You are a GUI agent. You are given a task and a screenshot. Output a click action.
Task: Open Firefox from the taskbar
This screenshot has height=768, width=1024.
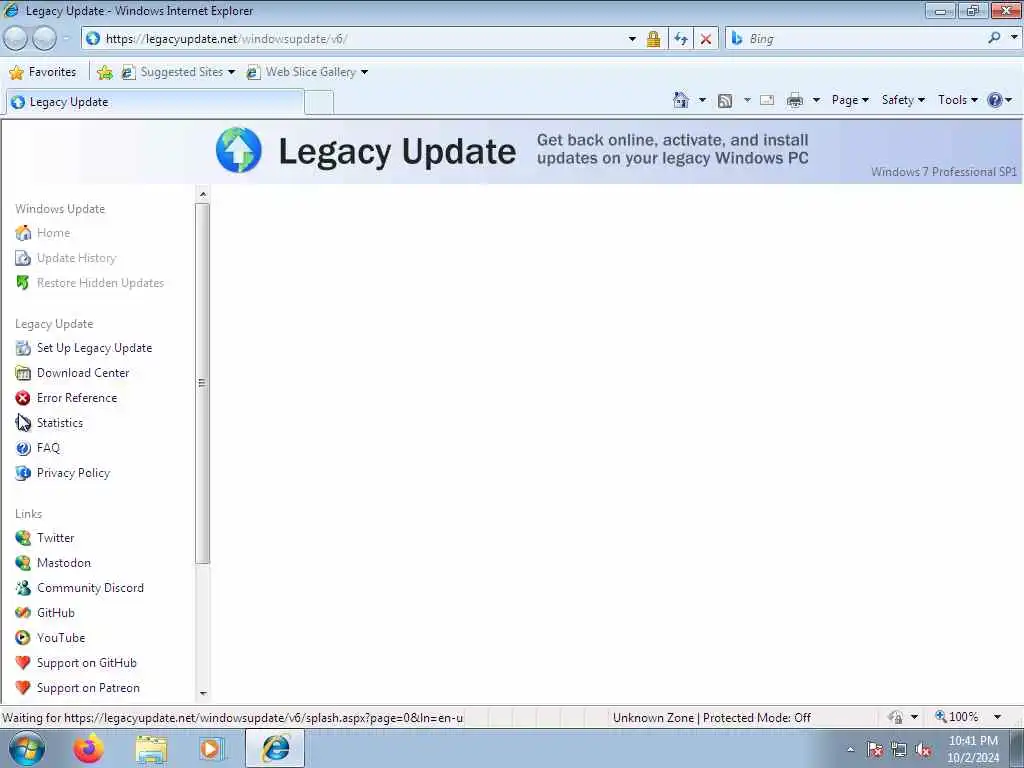[x=88, y=748]
